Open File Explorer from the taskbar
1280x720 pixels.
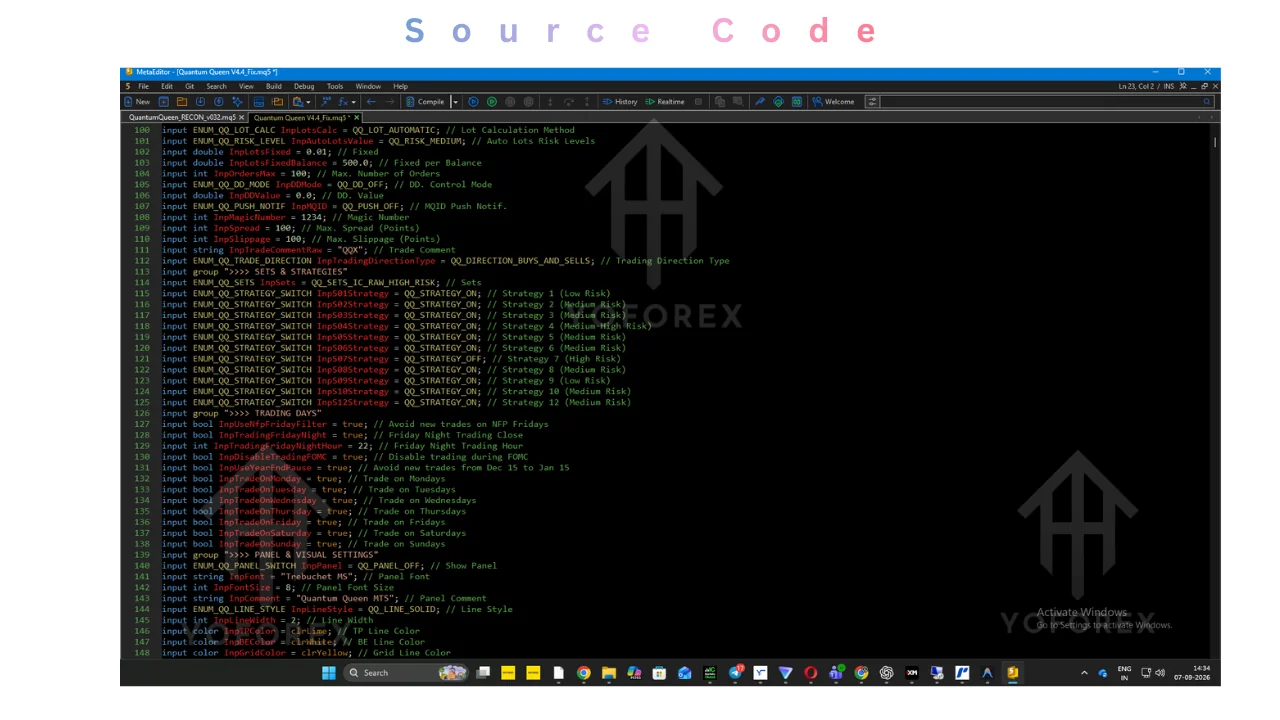(x=608, y=673)
